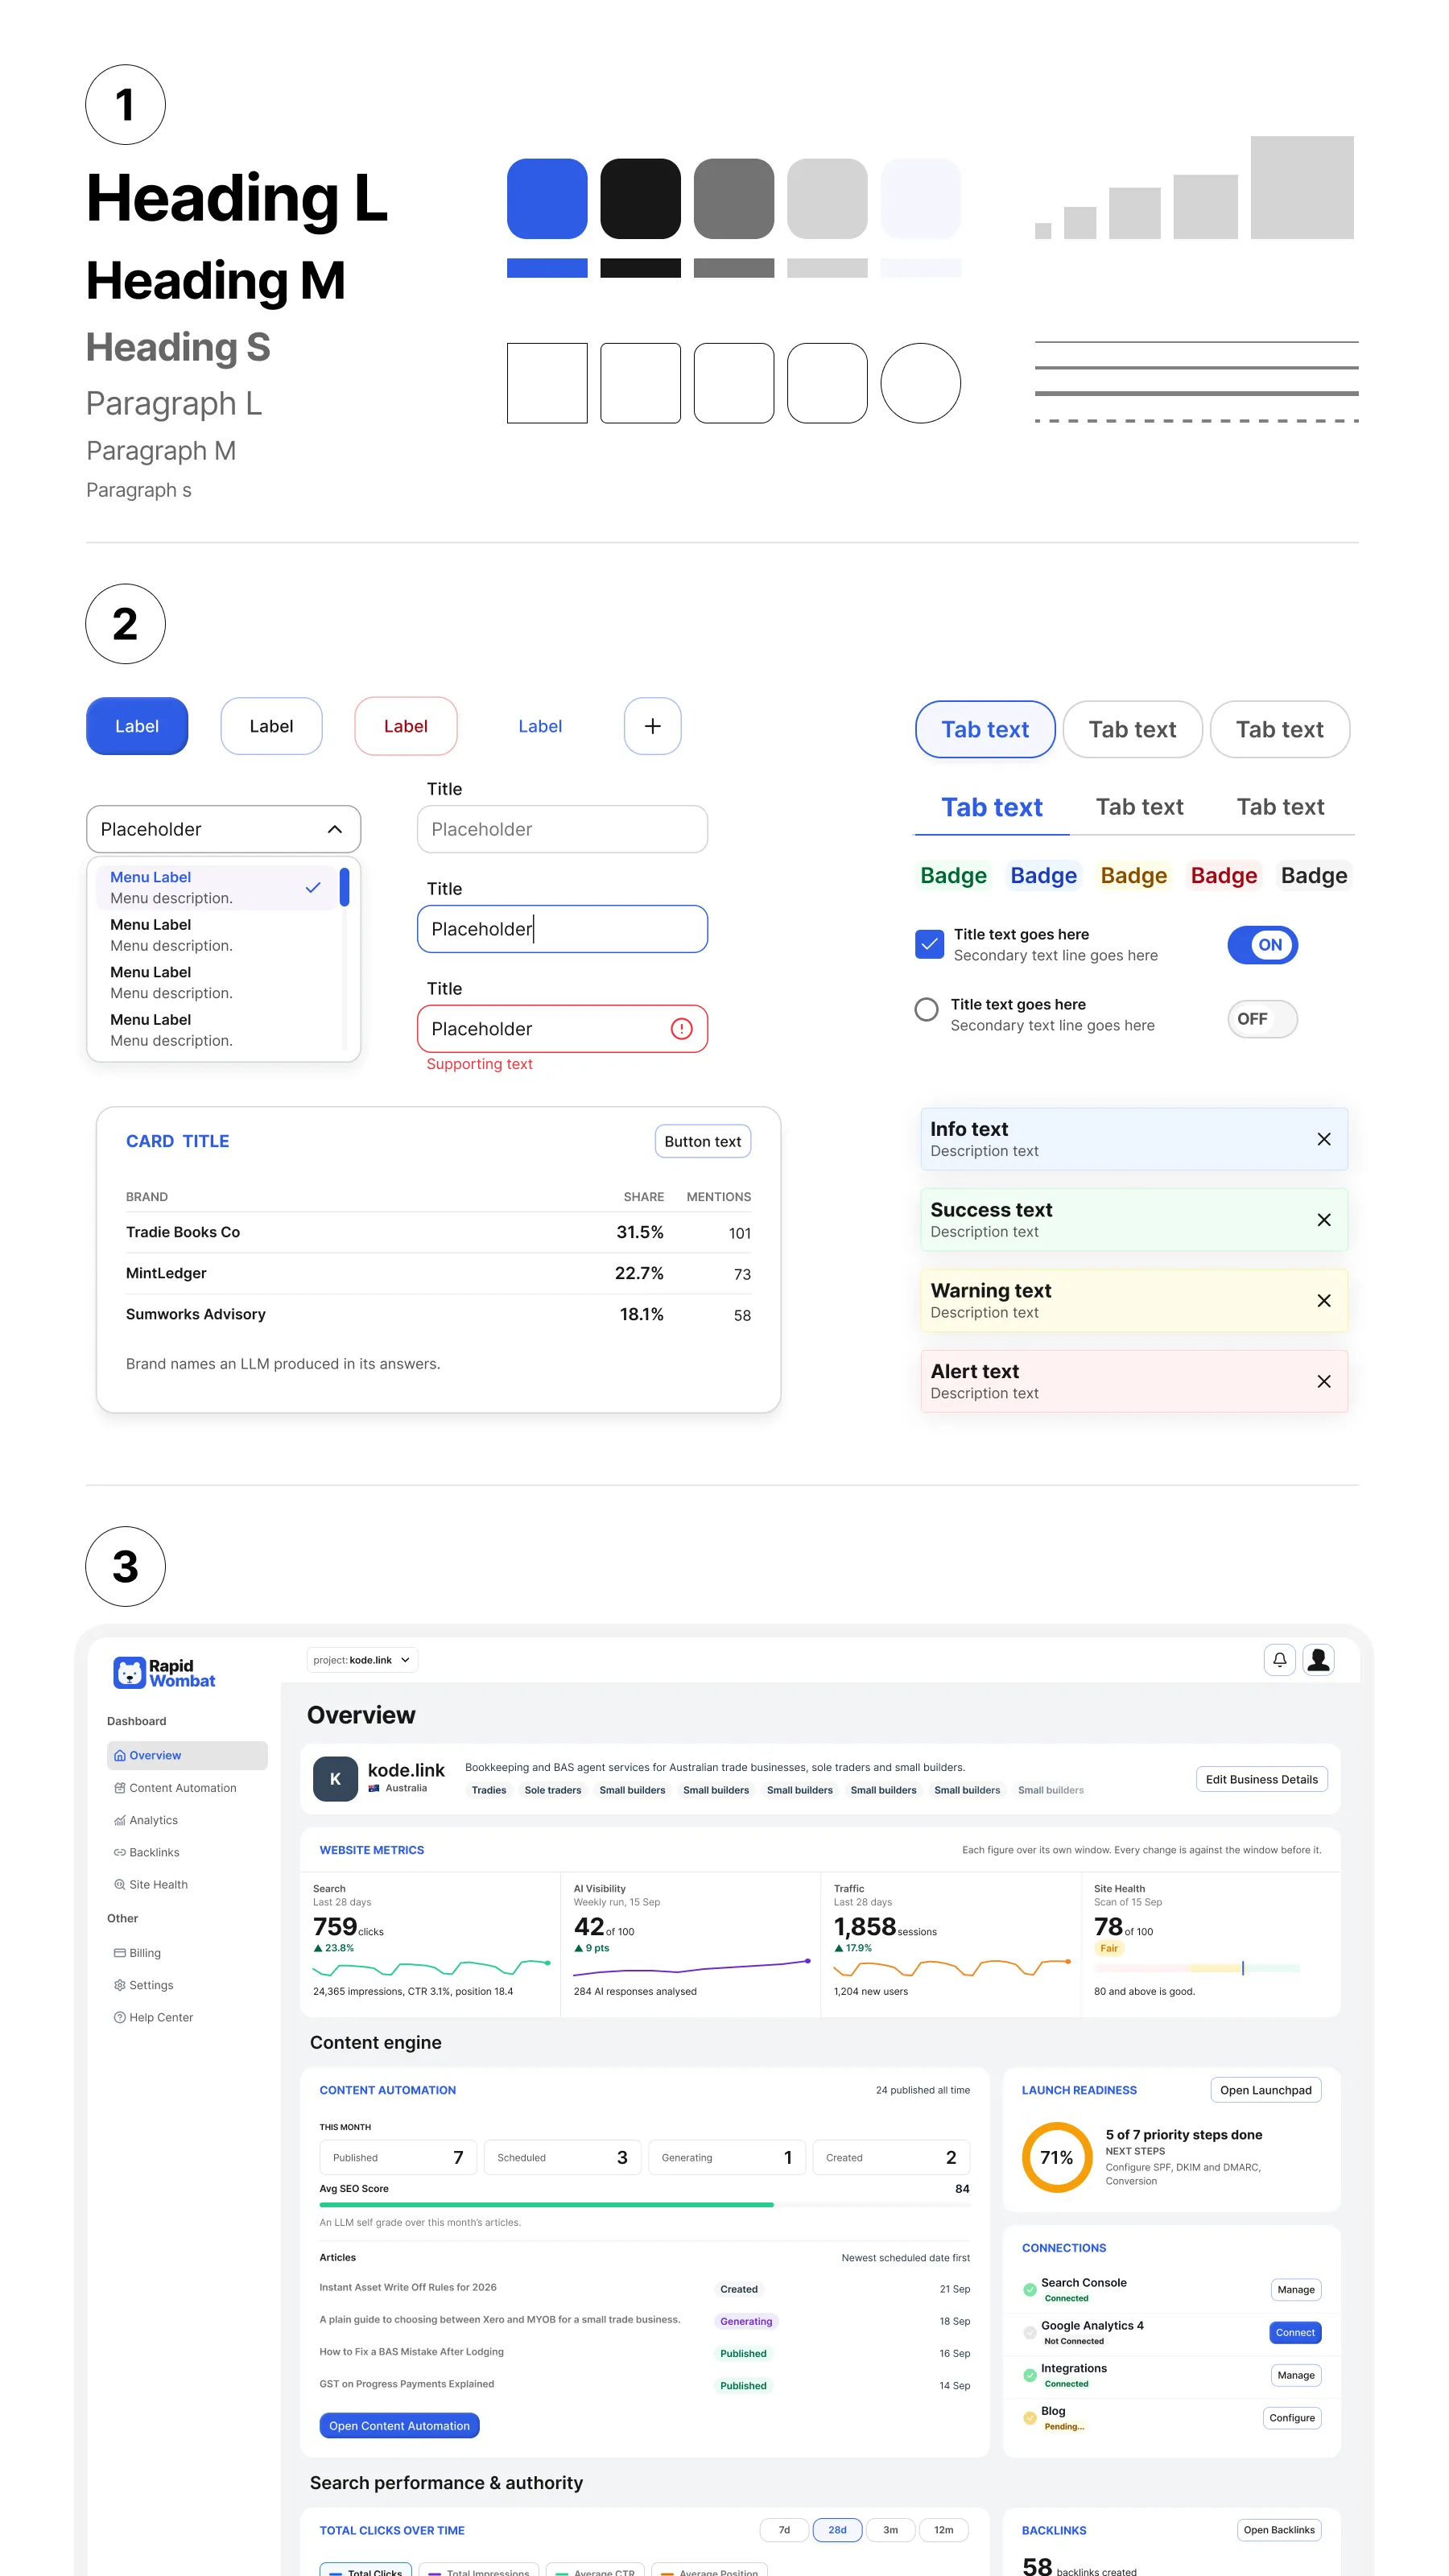Select the active pill Tab text
This screenshot has width=1449, height=2576.
tap(985, 730)
